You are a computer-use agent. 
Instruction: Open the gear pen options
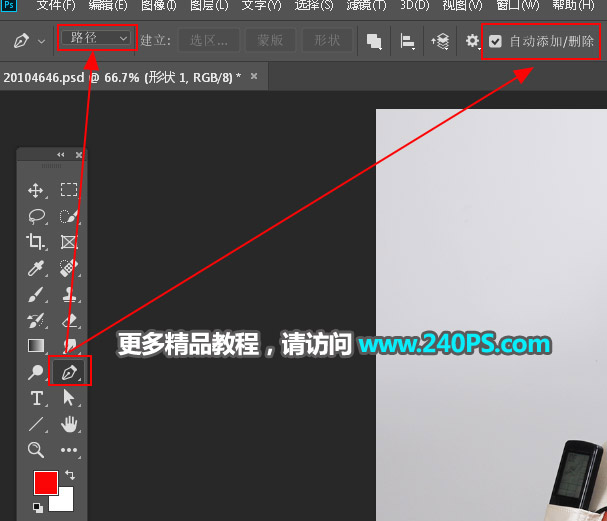coord(472,41)
